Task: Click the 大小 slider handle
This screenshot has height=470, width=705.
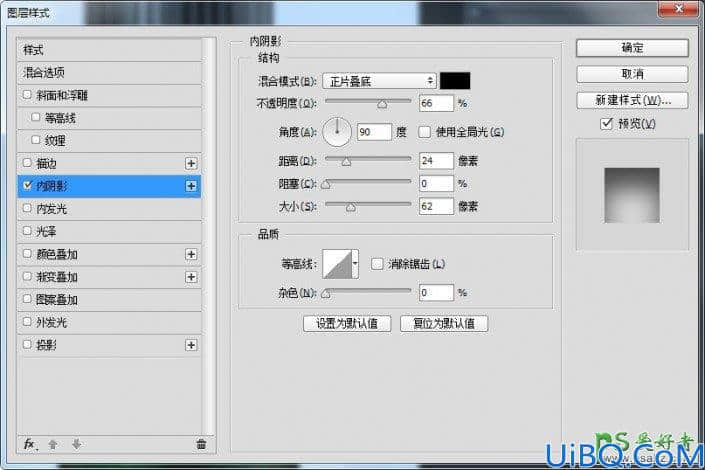Action: (x=351, y=207)
